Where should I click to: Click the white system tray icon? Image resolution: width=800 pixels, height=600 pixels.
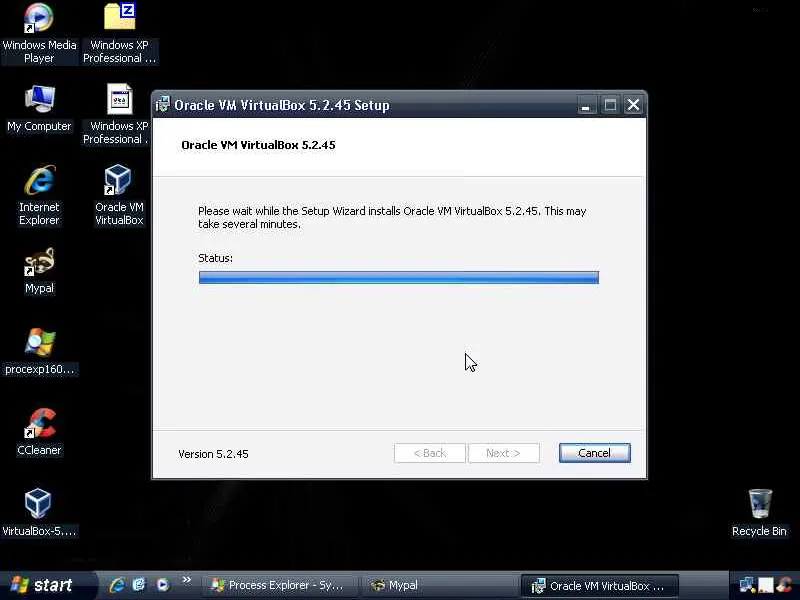pos(766,586)
